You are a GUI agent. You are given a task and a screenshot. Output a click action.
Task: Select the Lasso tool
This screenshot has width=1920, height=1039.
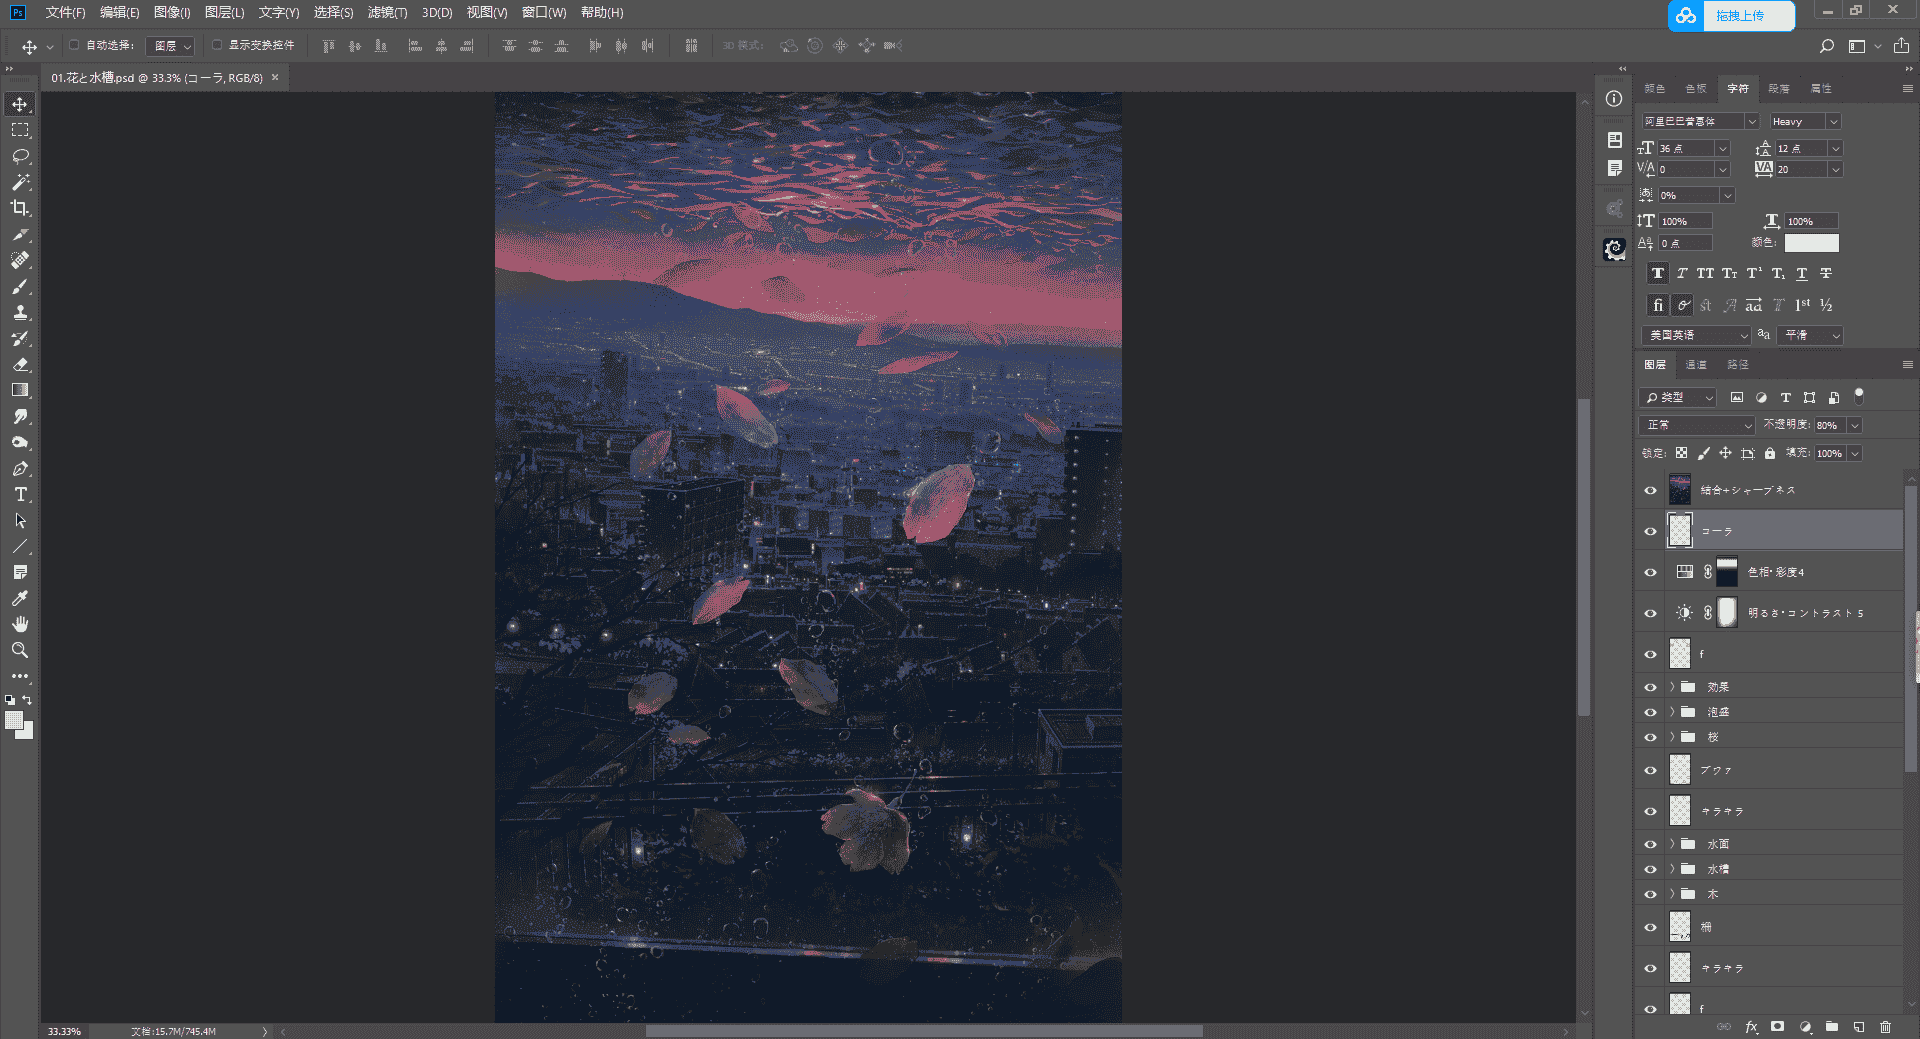pyautogui.click(x=20, y=156)
